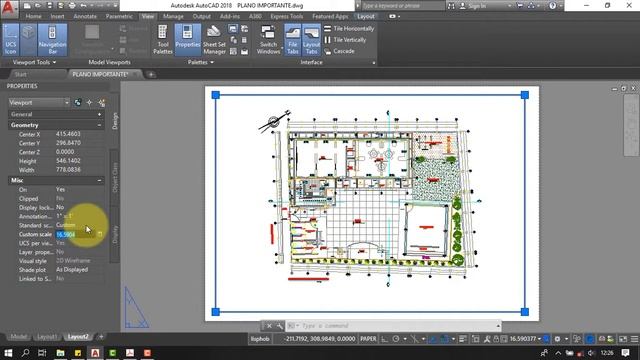
Task: Open Tool Palettes
Action: point(162,40)
